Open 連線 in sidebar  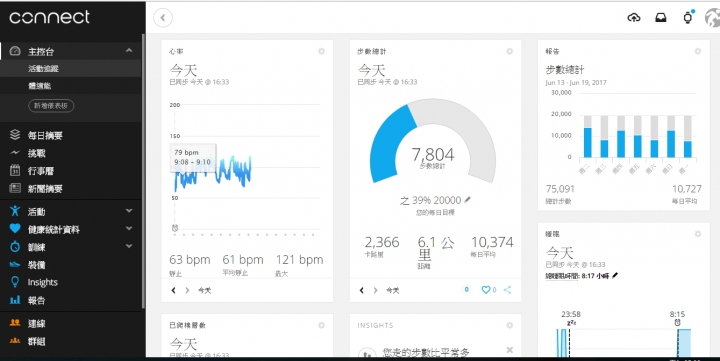click(37, 323)
